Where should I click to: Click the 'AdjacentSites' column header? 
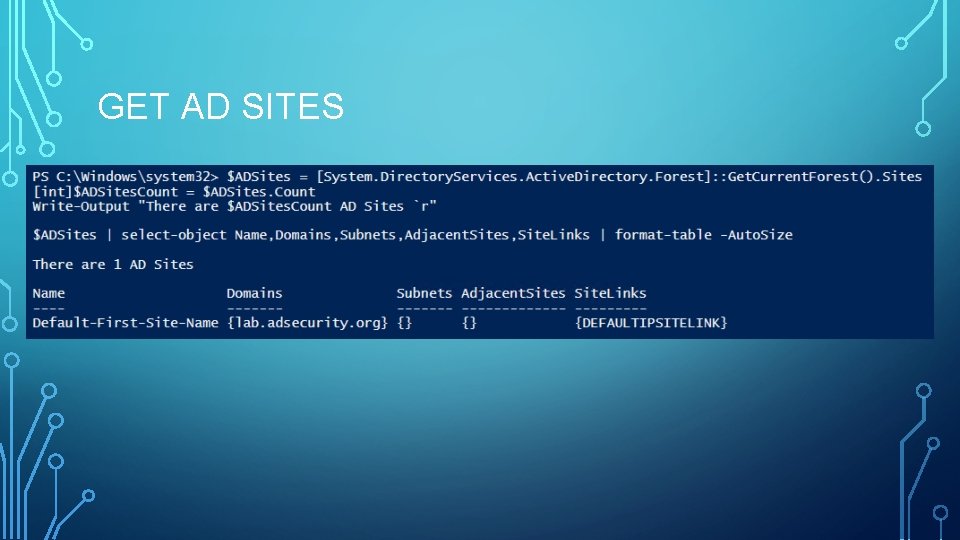pyautogui.click(x=513, y=293)
